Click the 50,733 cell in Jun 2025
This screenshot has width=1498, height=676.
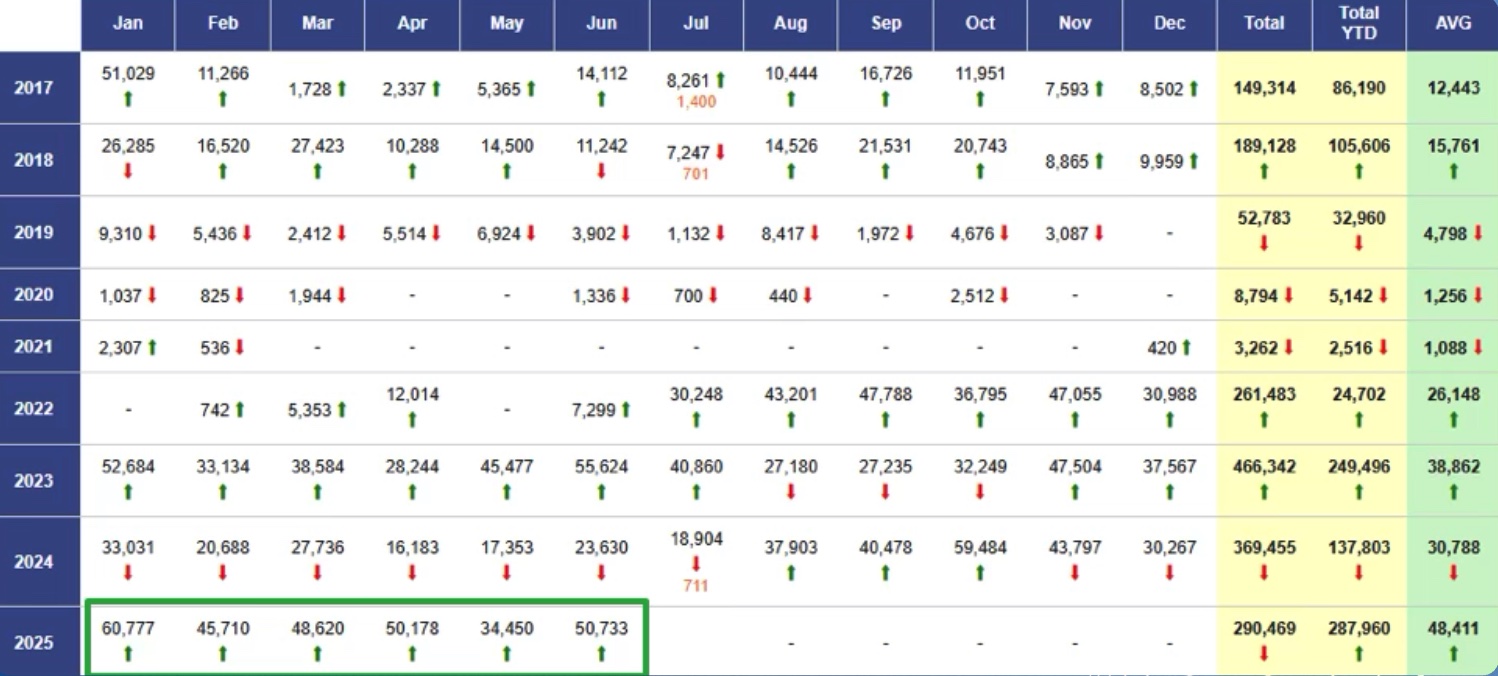pyautogui.click(x=601, y=629)
